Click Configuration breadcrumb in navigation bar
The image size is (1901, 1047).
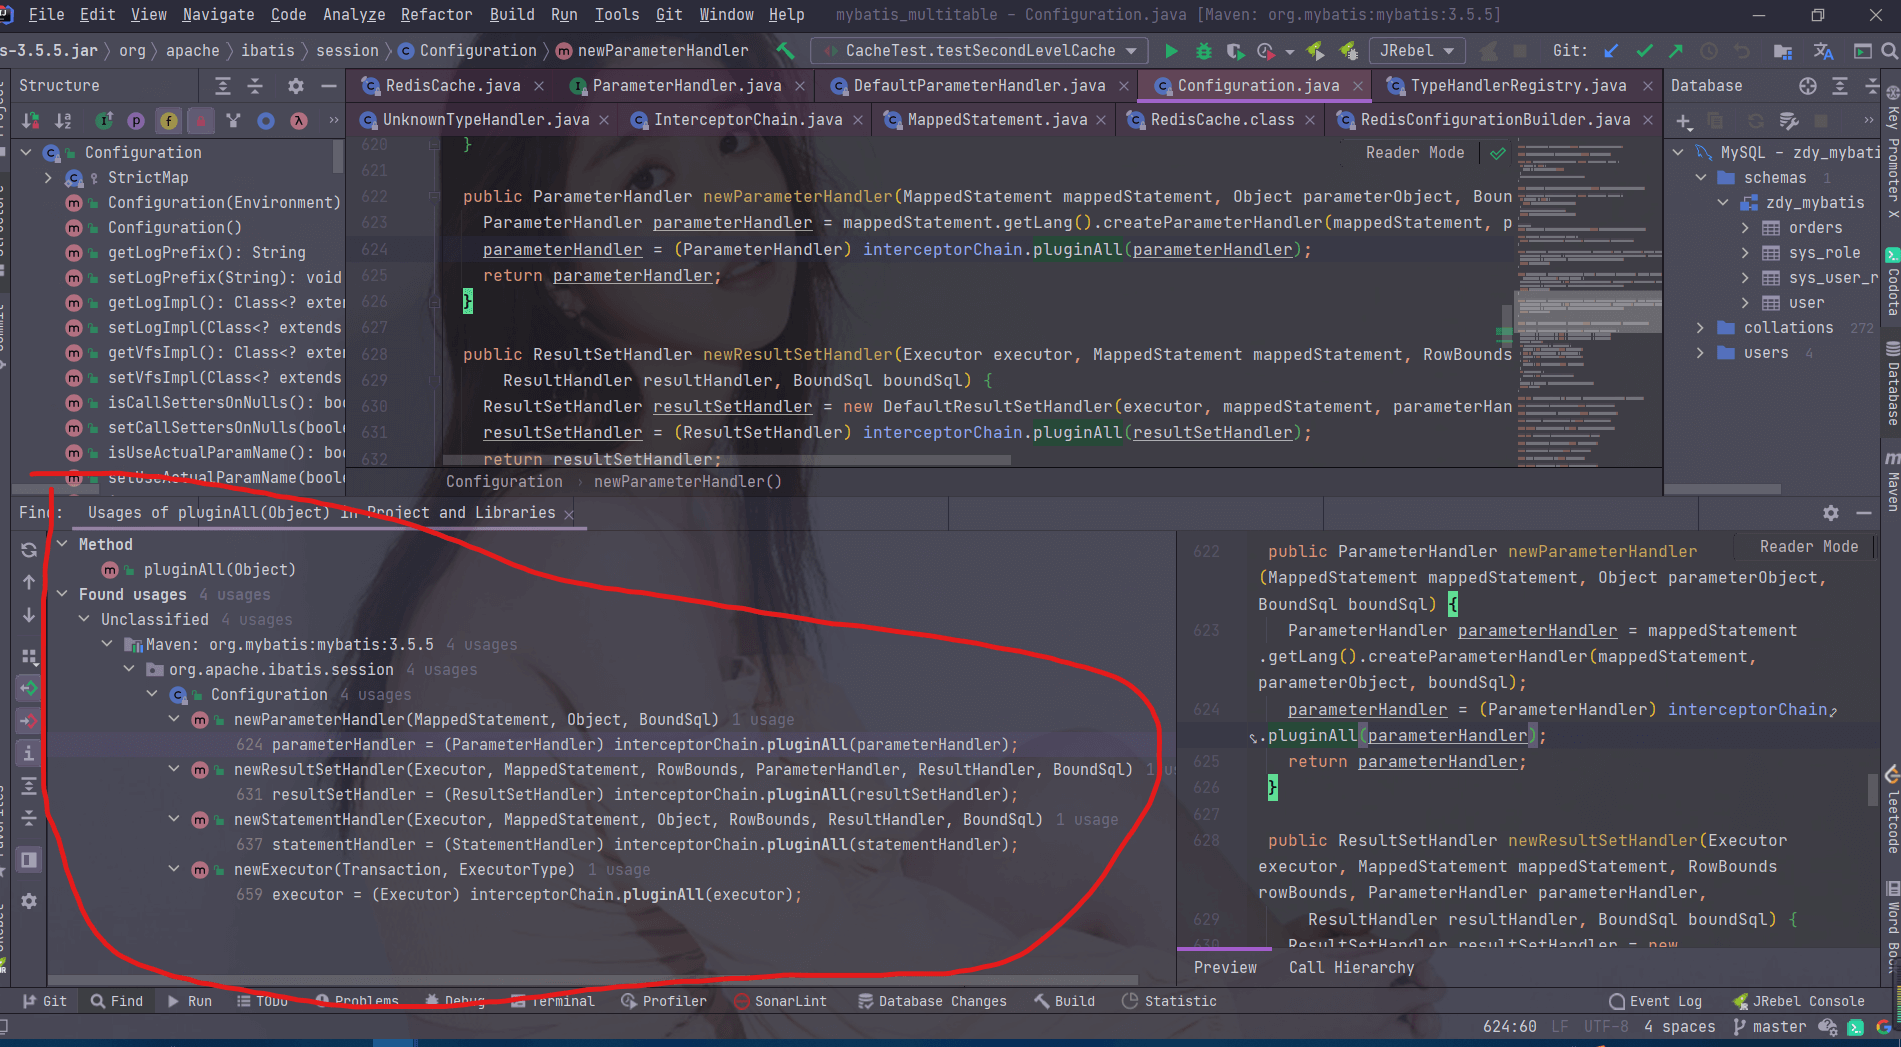(468, 51)
